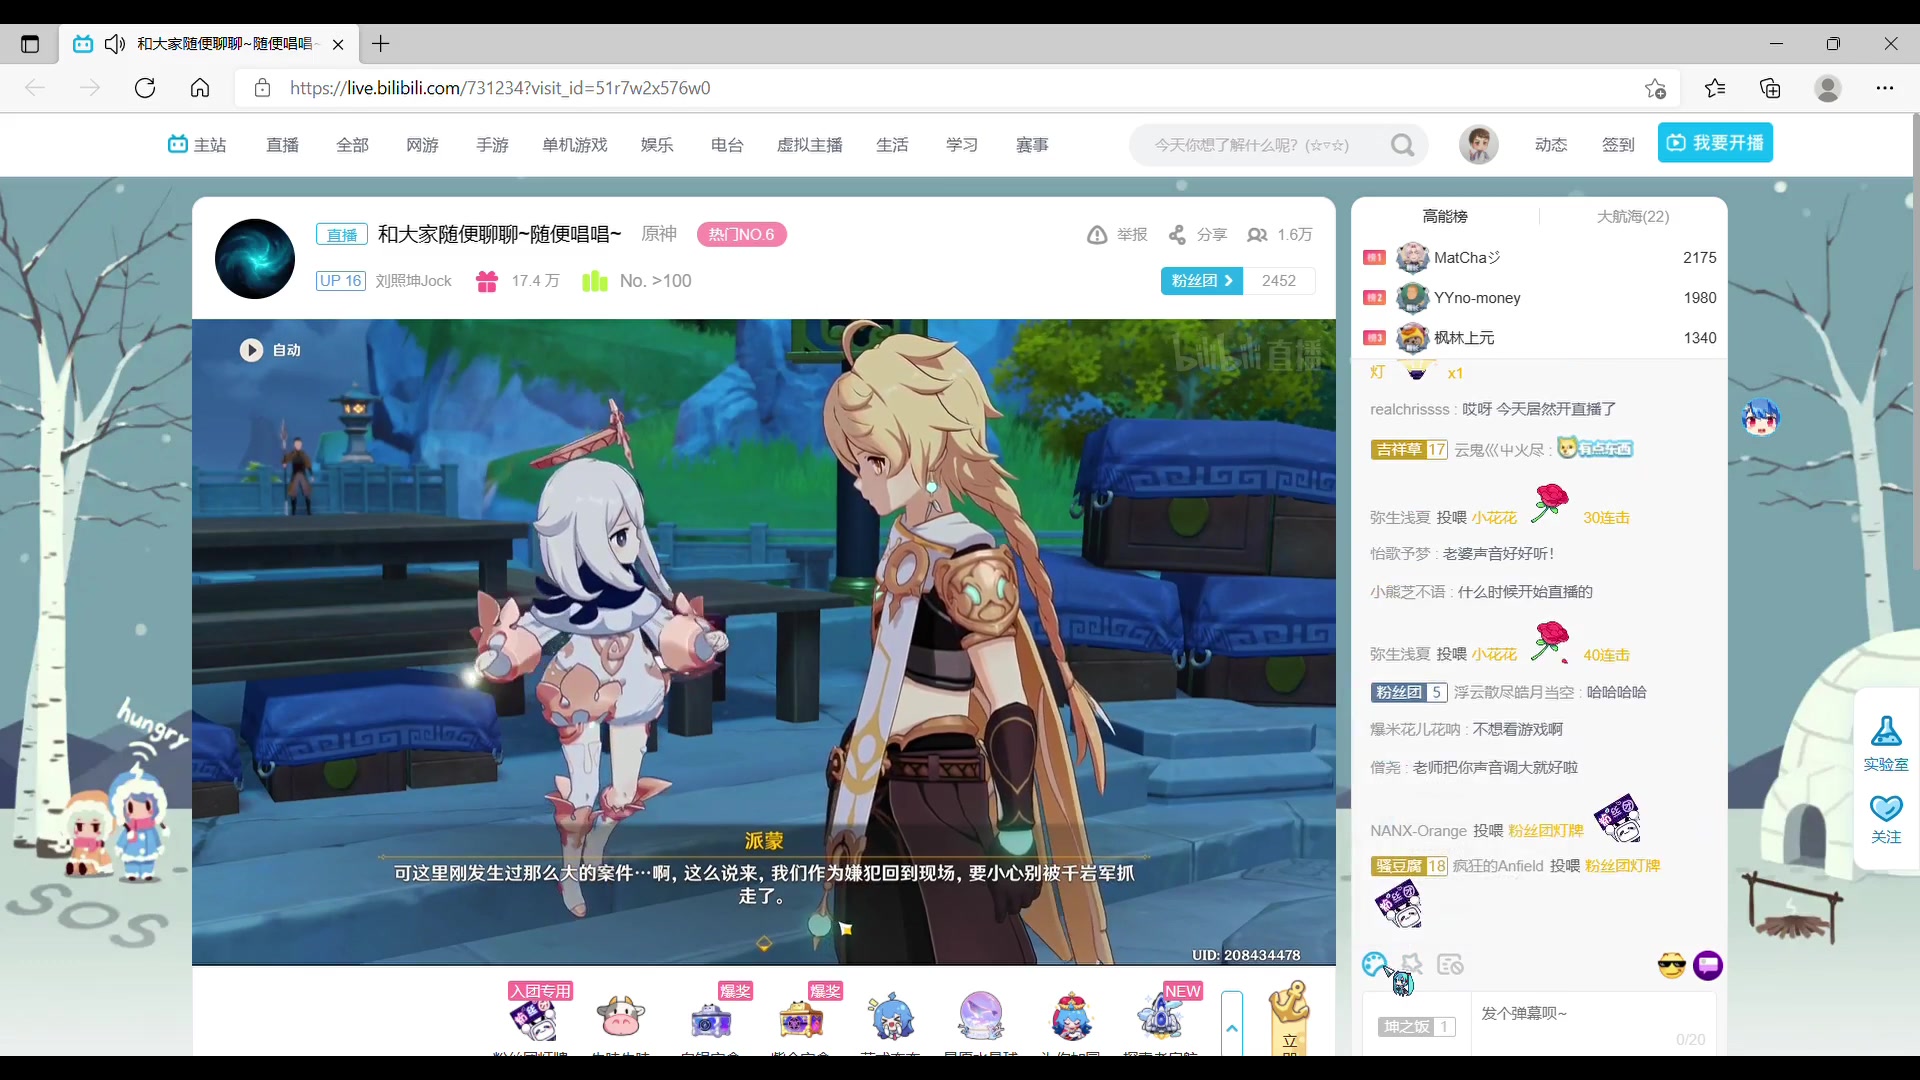Image resolution: width=1920 pixels, height=1080 pixels.
Task: Open the 赛事 category
Action: [x=1032, y=145]
